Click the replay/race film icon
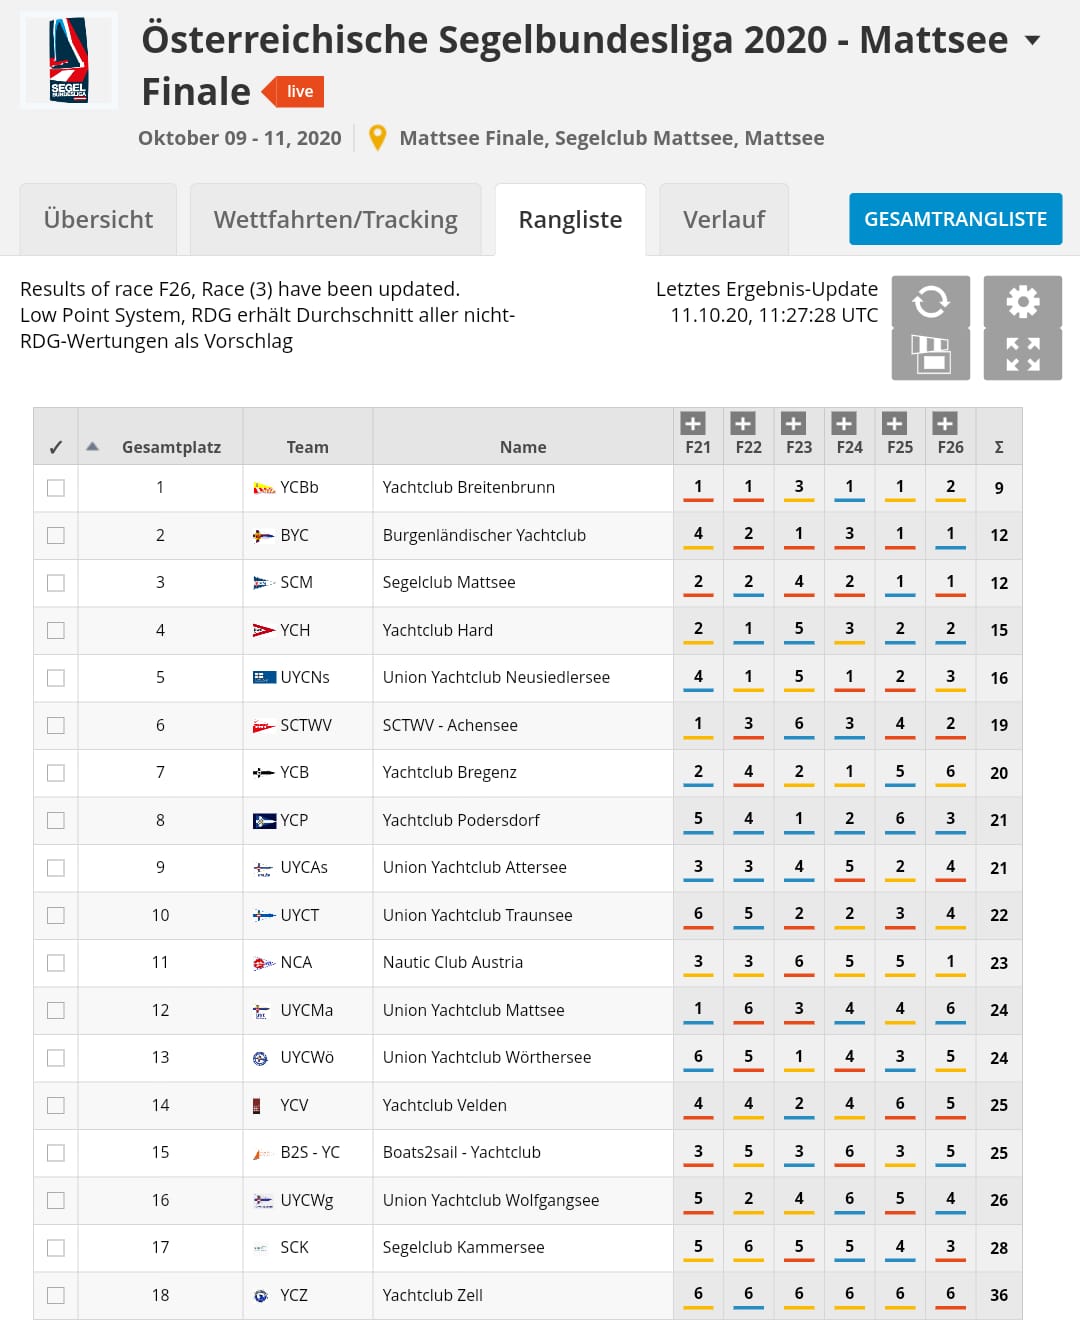1080x1325 pixels. point(931,354)
